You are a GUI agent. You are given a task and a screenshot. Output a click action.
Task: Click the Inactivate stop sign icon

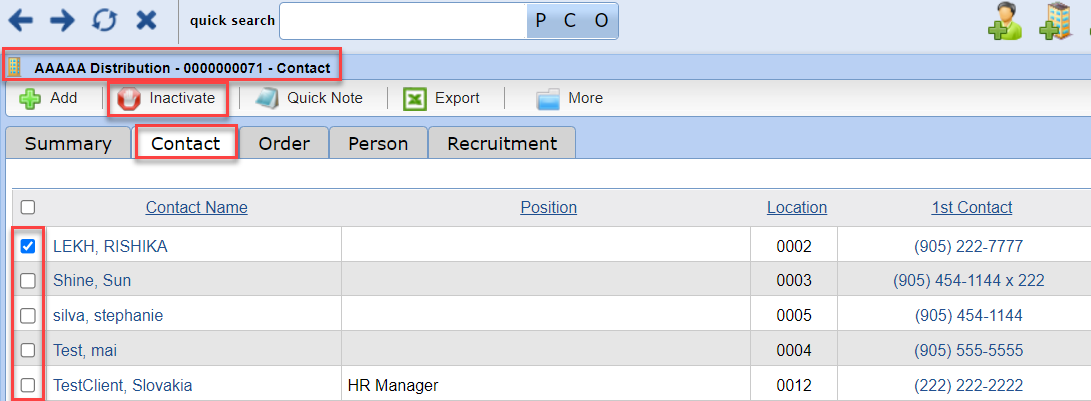(x=129, y=99)
